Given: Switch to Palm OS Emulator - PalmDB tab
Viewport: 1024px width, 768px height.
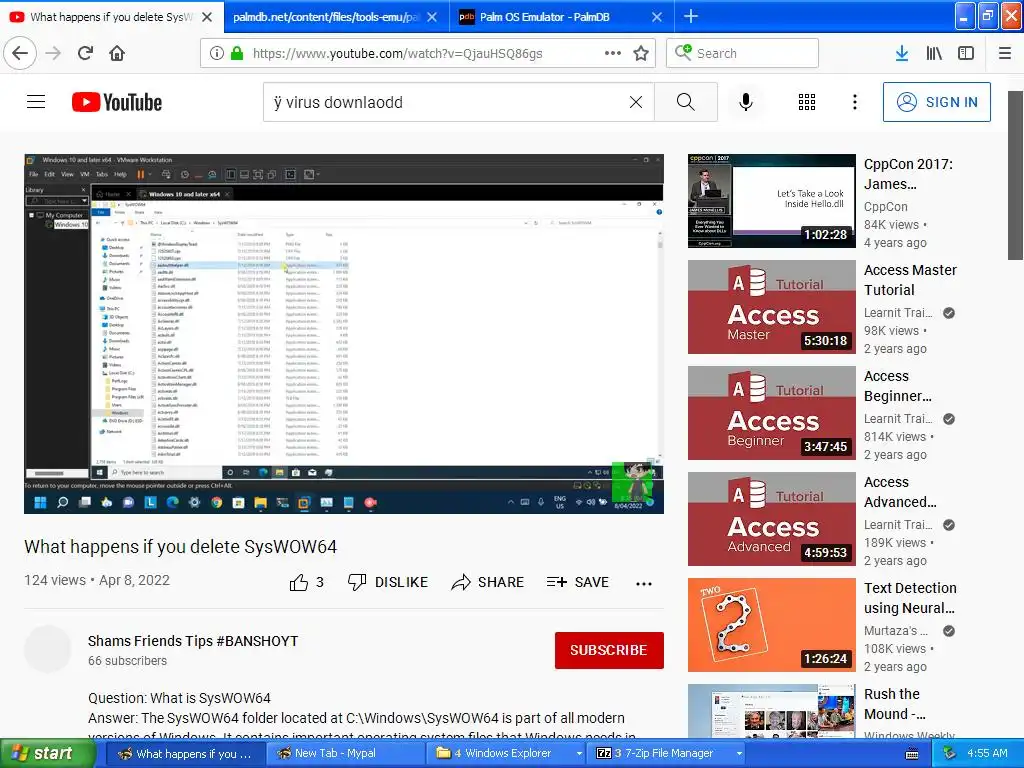Looking at the screenshot, I should 545,17.
